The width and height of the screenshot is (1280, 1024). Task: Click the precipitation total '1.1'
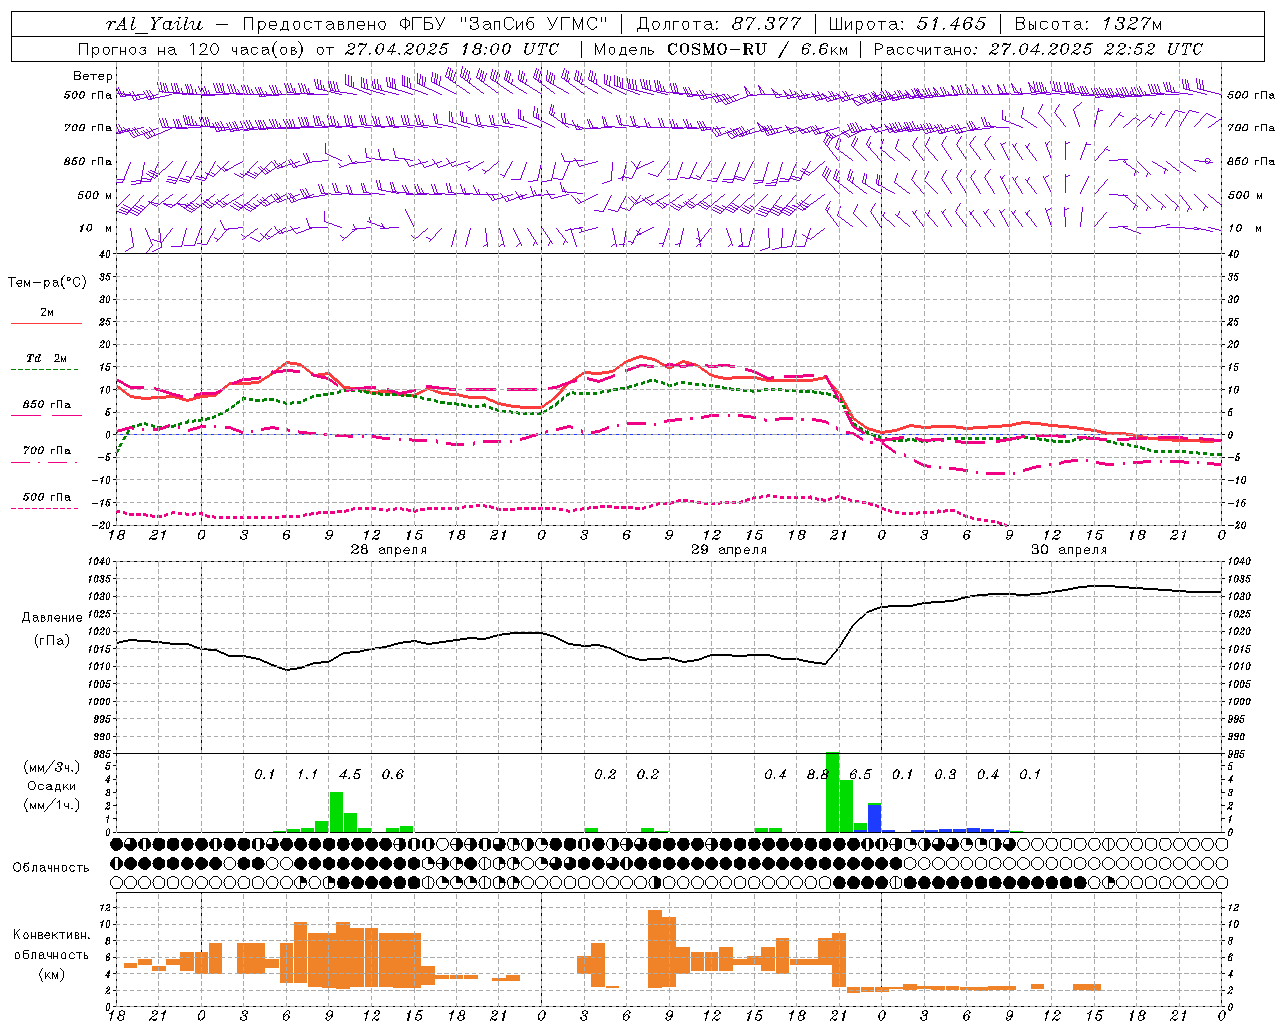click(307, 775)
